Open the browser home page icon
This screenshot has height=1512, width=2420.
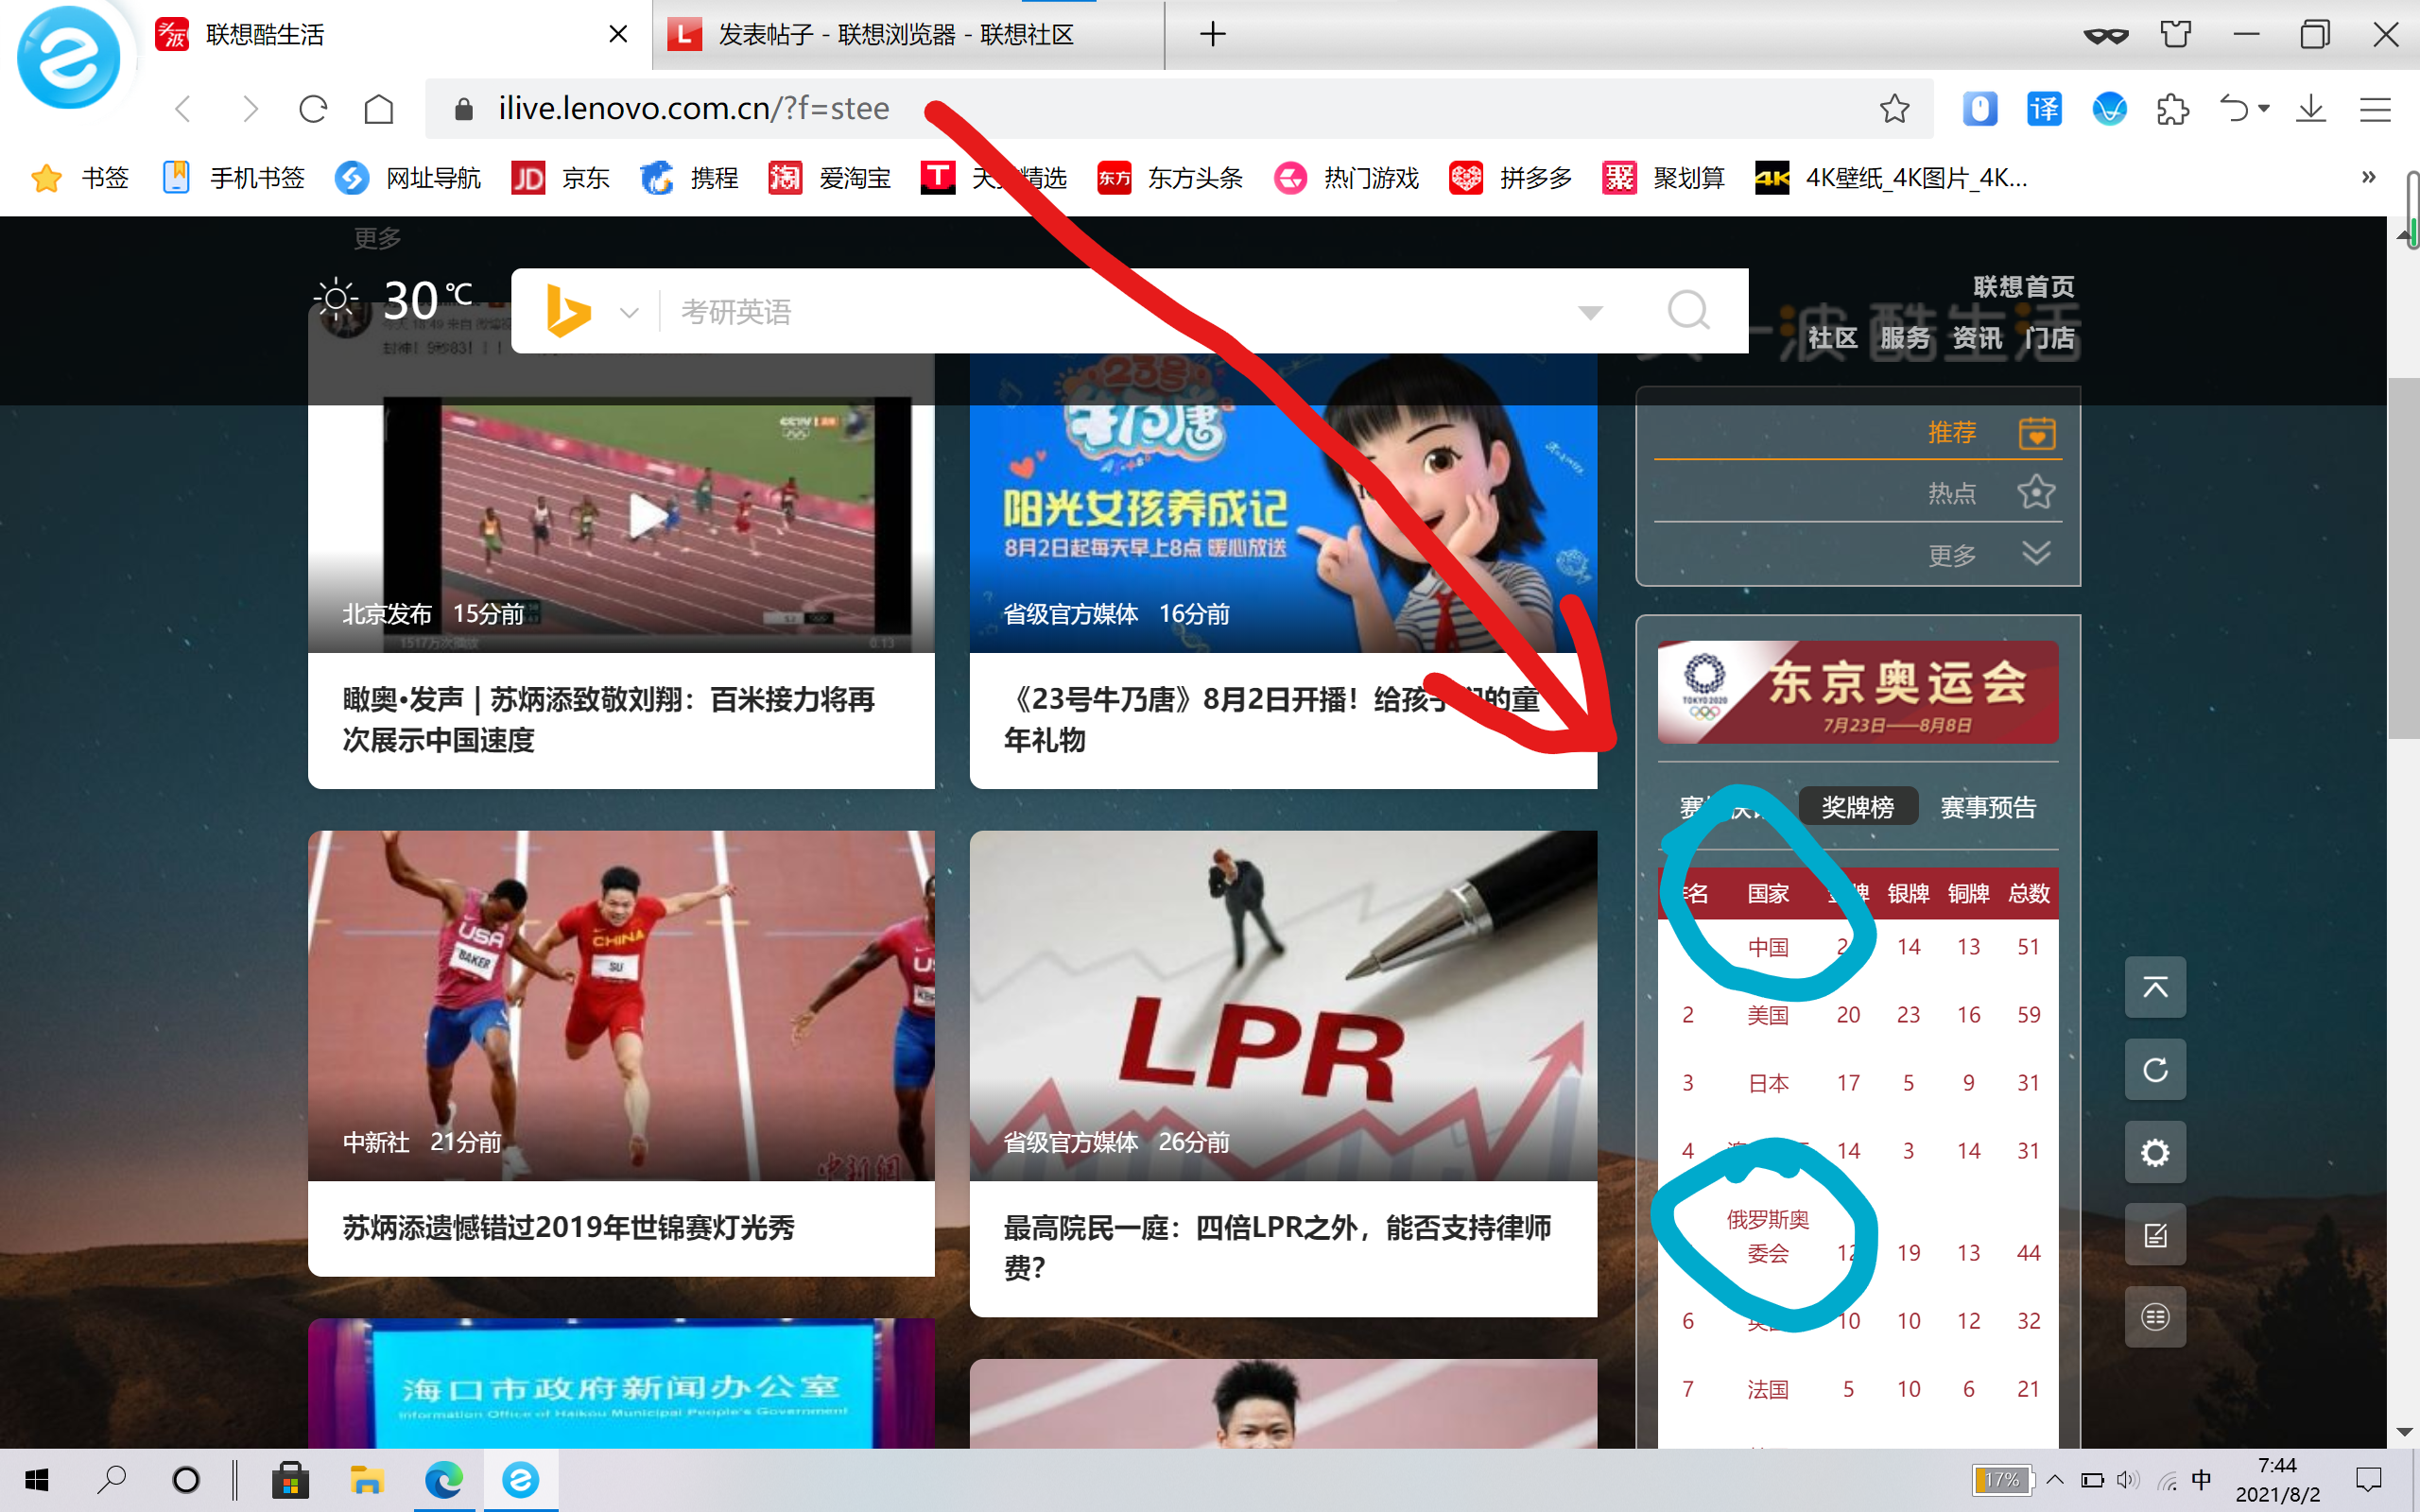[379, 109]
